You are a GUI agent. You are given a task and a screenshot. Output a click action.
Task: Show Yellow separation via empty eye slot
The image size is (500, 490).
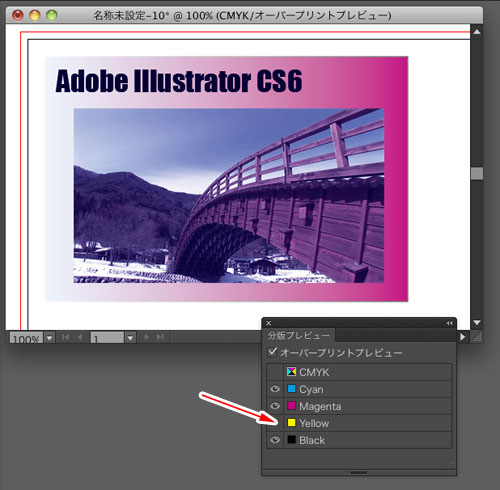point(275,423)
